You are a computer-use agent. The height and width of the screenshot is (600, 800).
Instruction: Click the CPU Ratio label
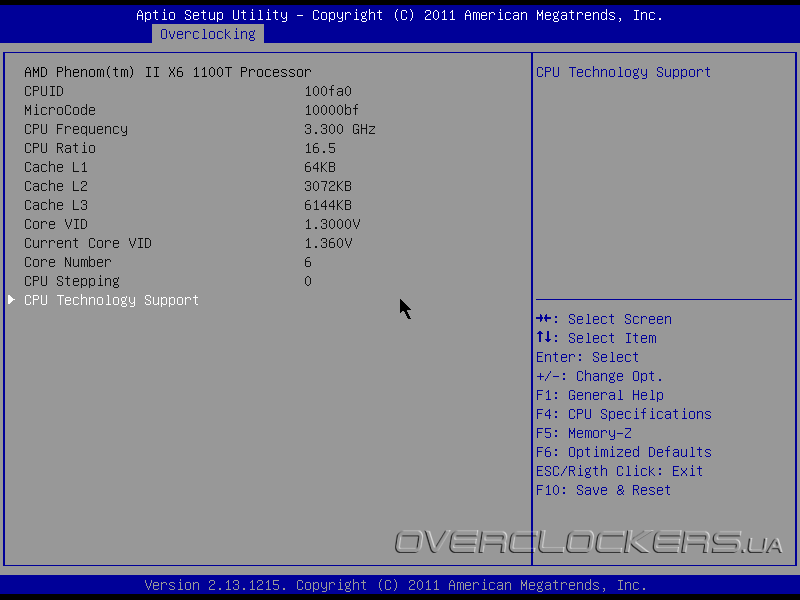[60, 148]
